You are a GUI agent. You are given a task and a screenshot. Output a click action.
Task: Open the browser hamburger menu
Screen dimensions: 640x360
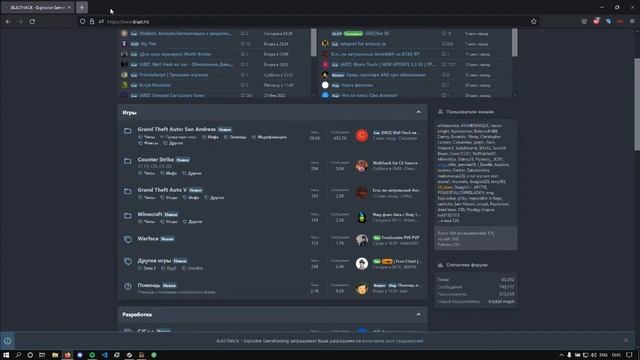pos(632,22)
